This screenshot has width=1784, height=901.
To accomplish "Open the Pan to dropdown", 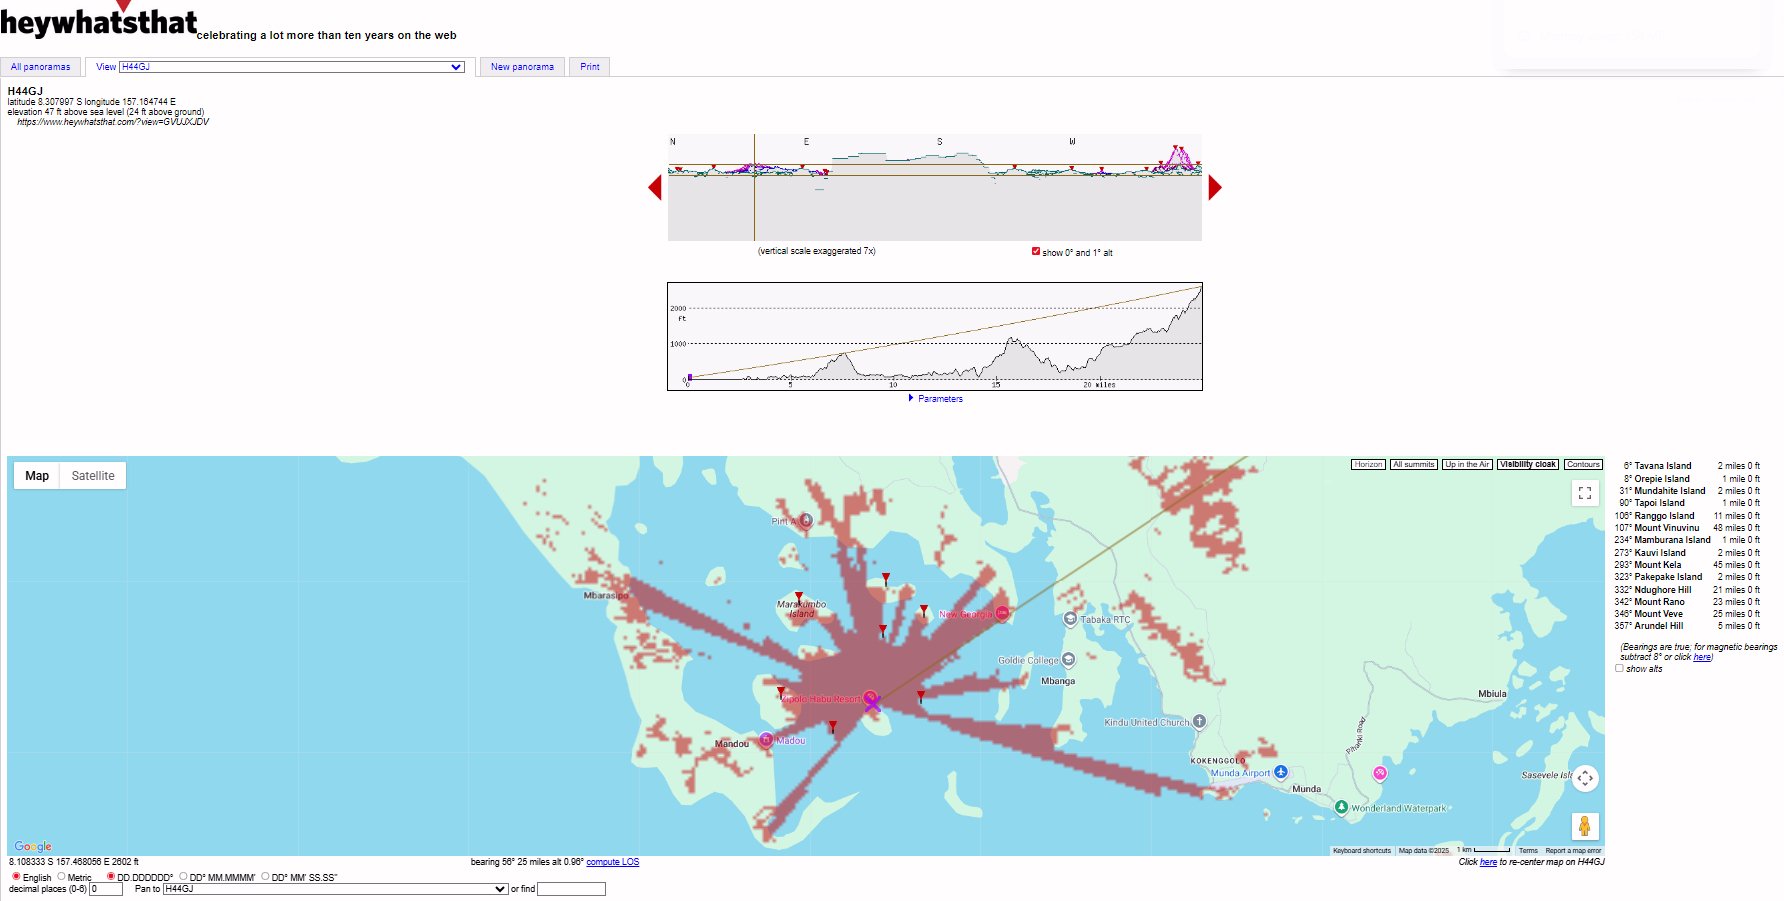I will coord(335,889).
